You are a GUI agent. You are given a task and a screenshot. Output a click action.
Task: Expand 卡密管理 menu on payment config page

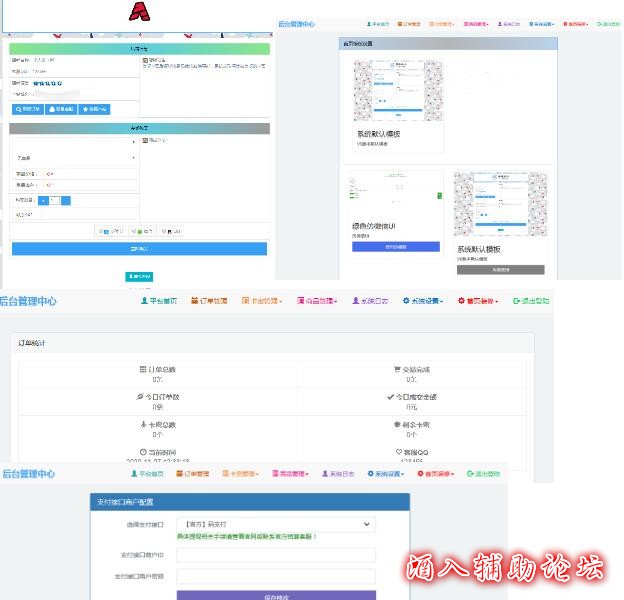(x=240, y=473)
